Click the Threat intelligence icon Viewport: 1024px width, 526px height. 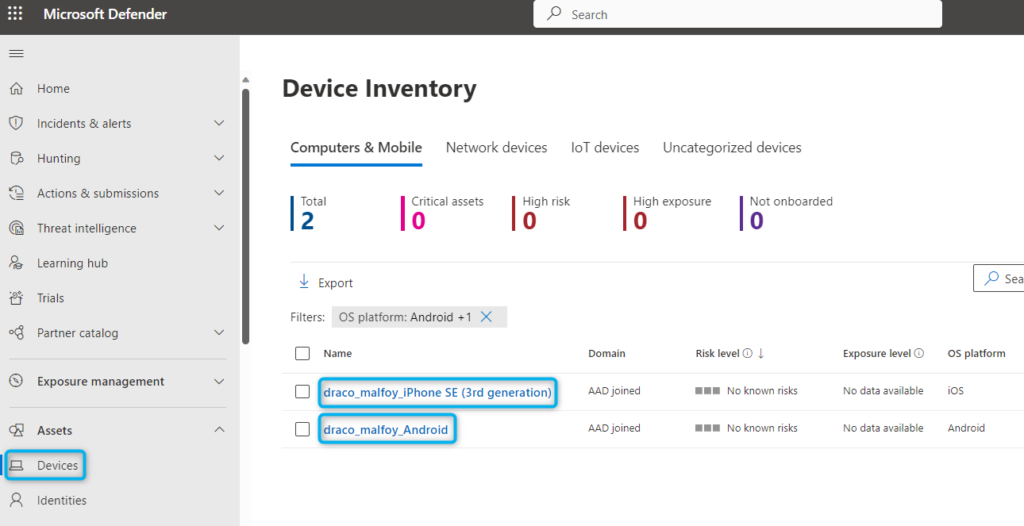16,228
